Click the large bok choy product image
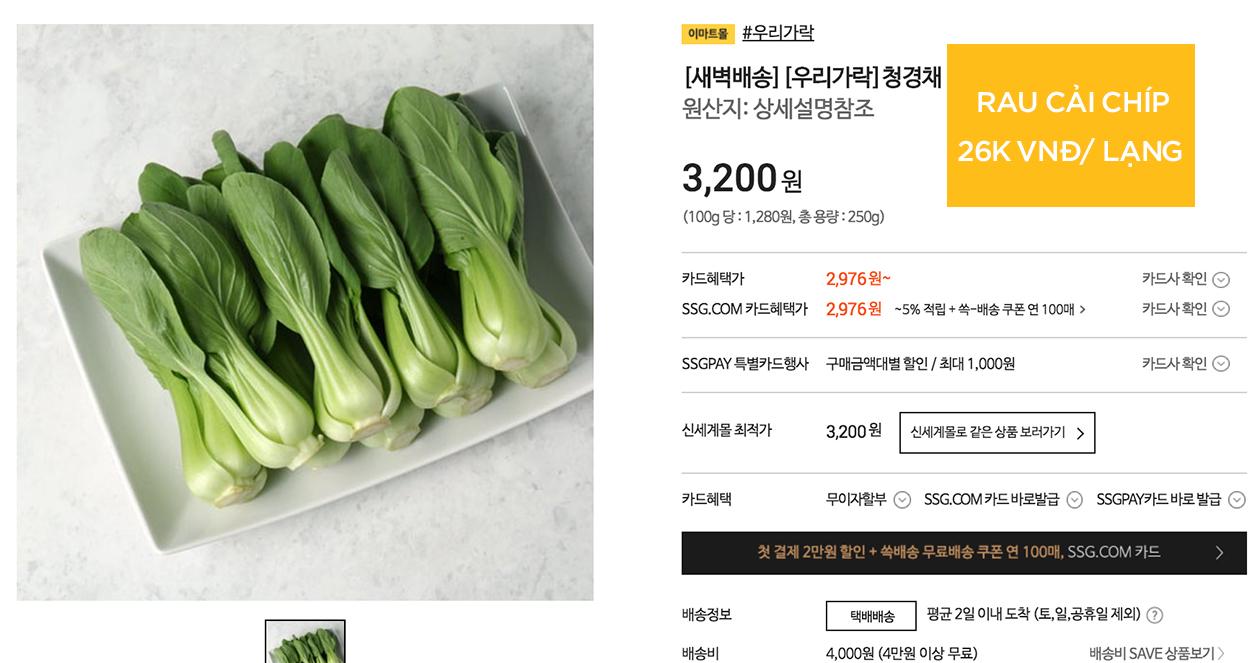1258x663 pixels. tap(305, 312)
